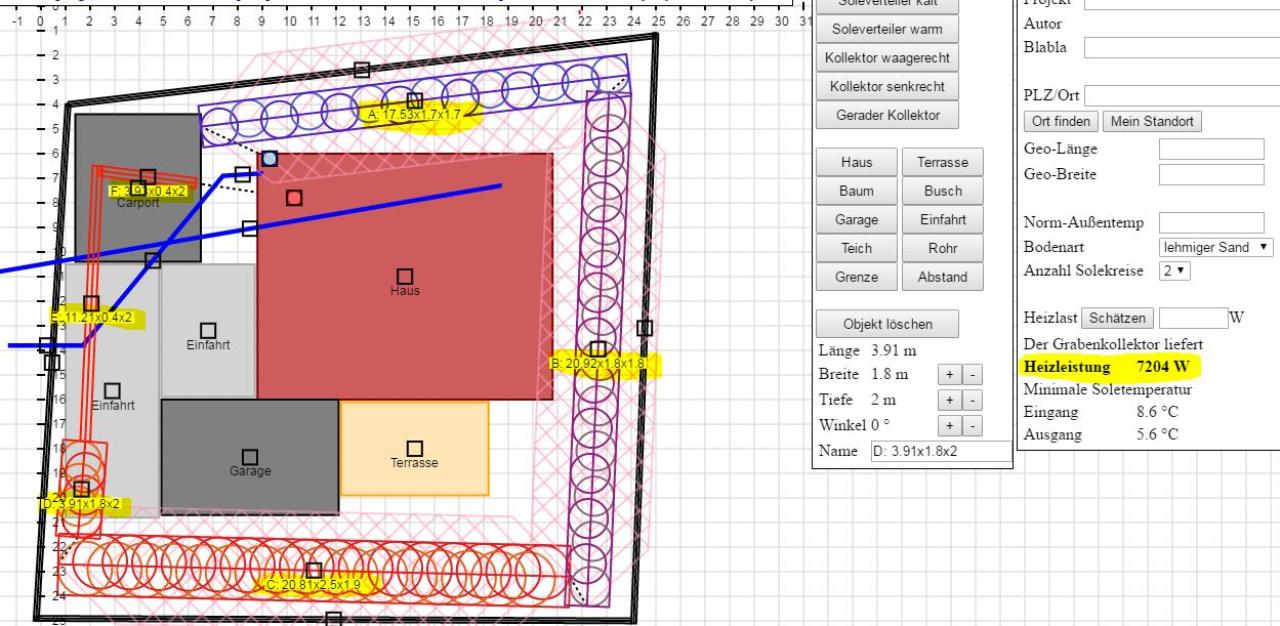Select the Terrasse handle on the plan
The width and height of the screenshot is (1280, 626).
tap(415, 449)
